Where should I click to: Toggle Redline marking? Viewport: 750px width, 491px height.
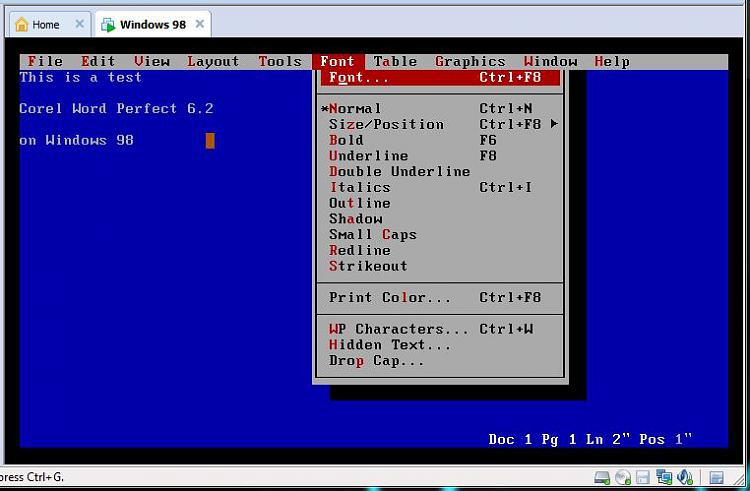point(440,251)
